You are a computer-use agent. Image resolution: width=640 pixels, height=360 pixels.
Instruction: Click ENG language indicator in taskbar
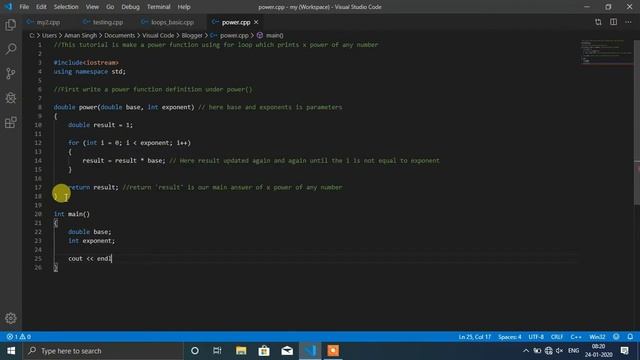point(573,351)
